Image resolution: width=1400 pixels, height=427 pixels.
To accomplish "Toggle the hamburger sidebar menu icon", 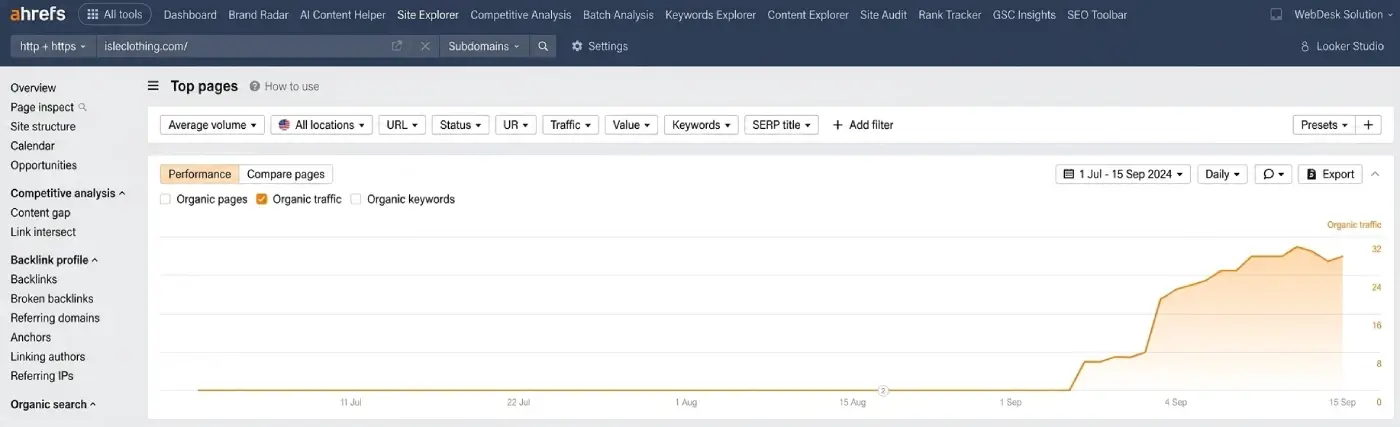I will click(x=153, y=86).
